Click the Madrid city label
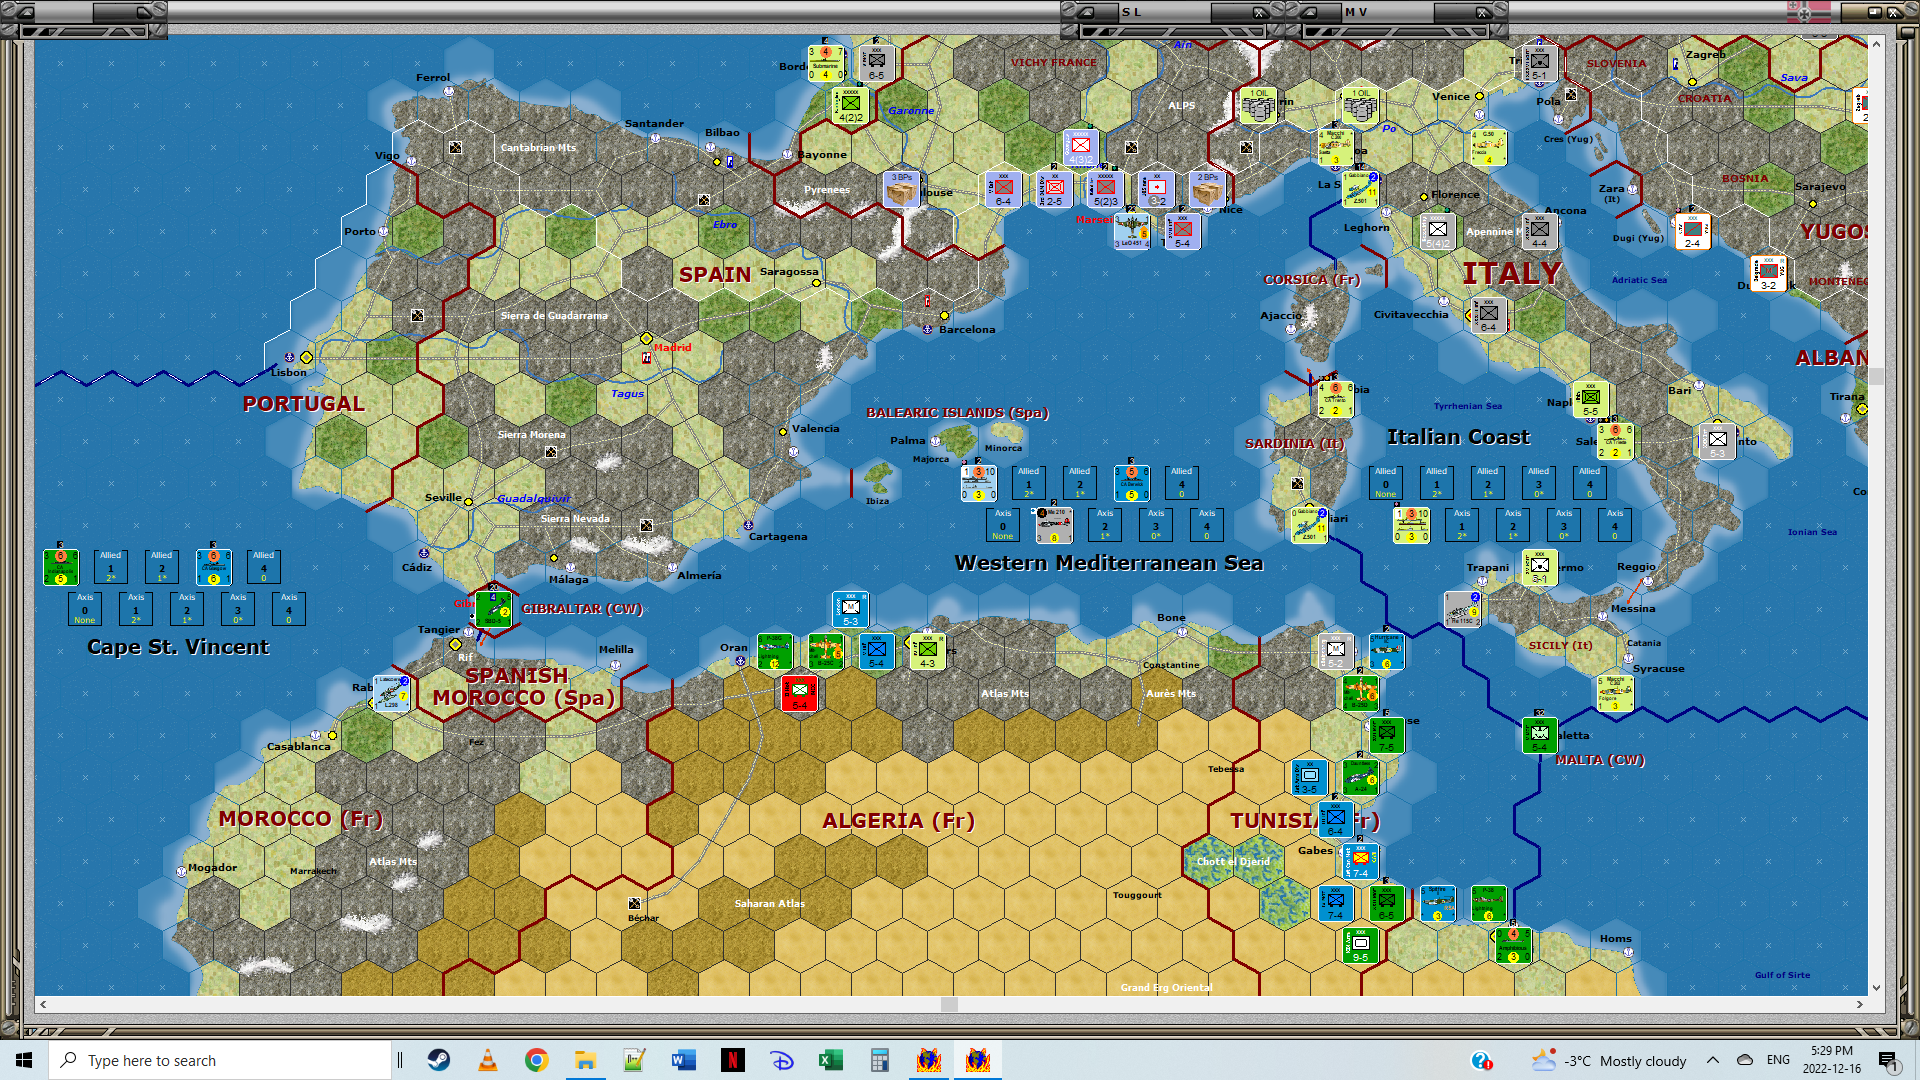 (672, 348)
